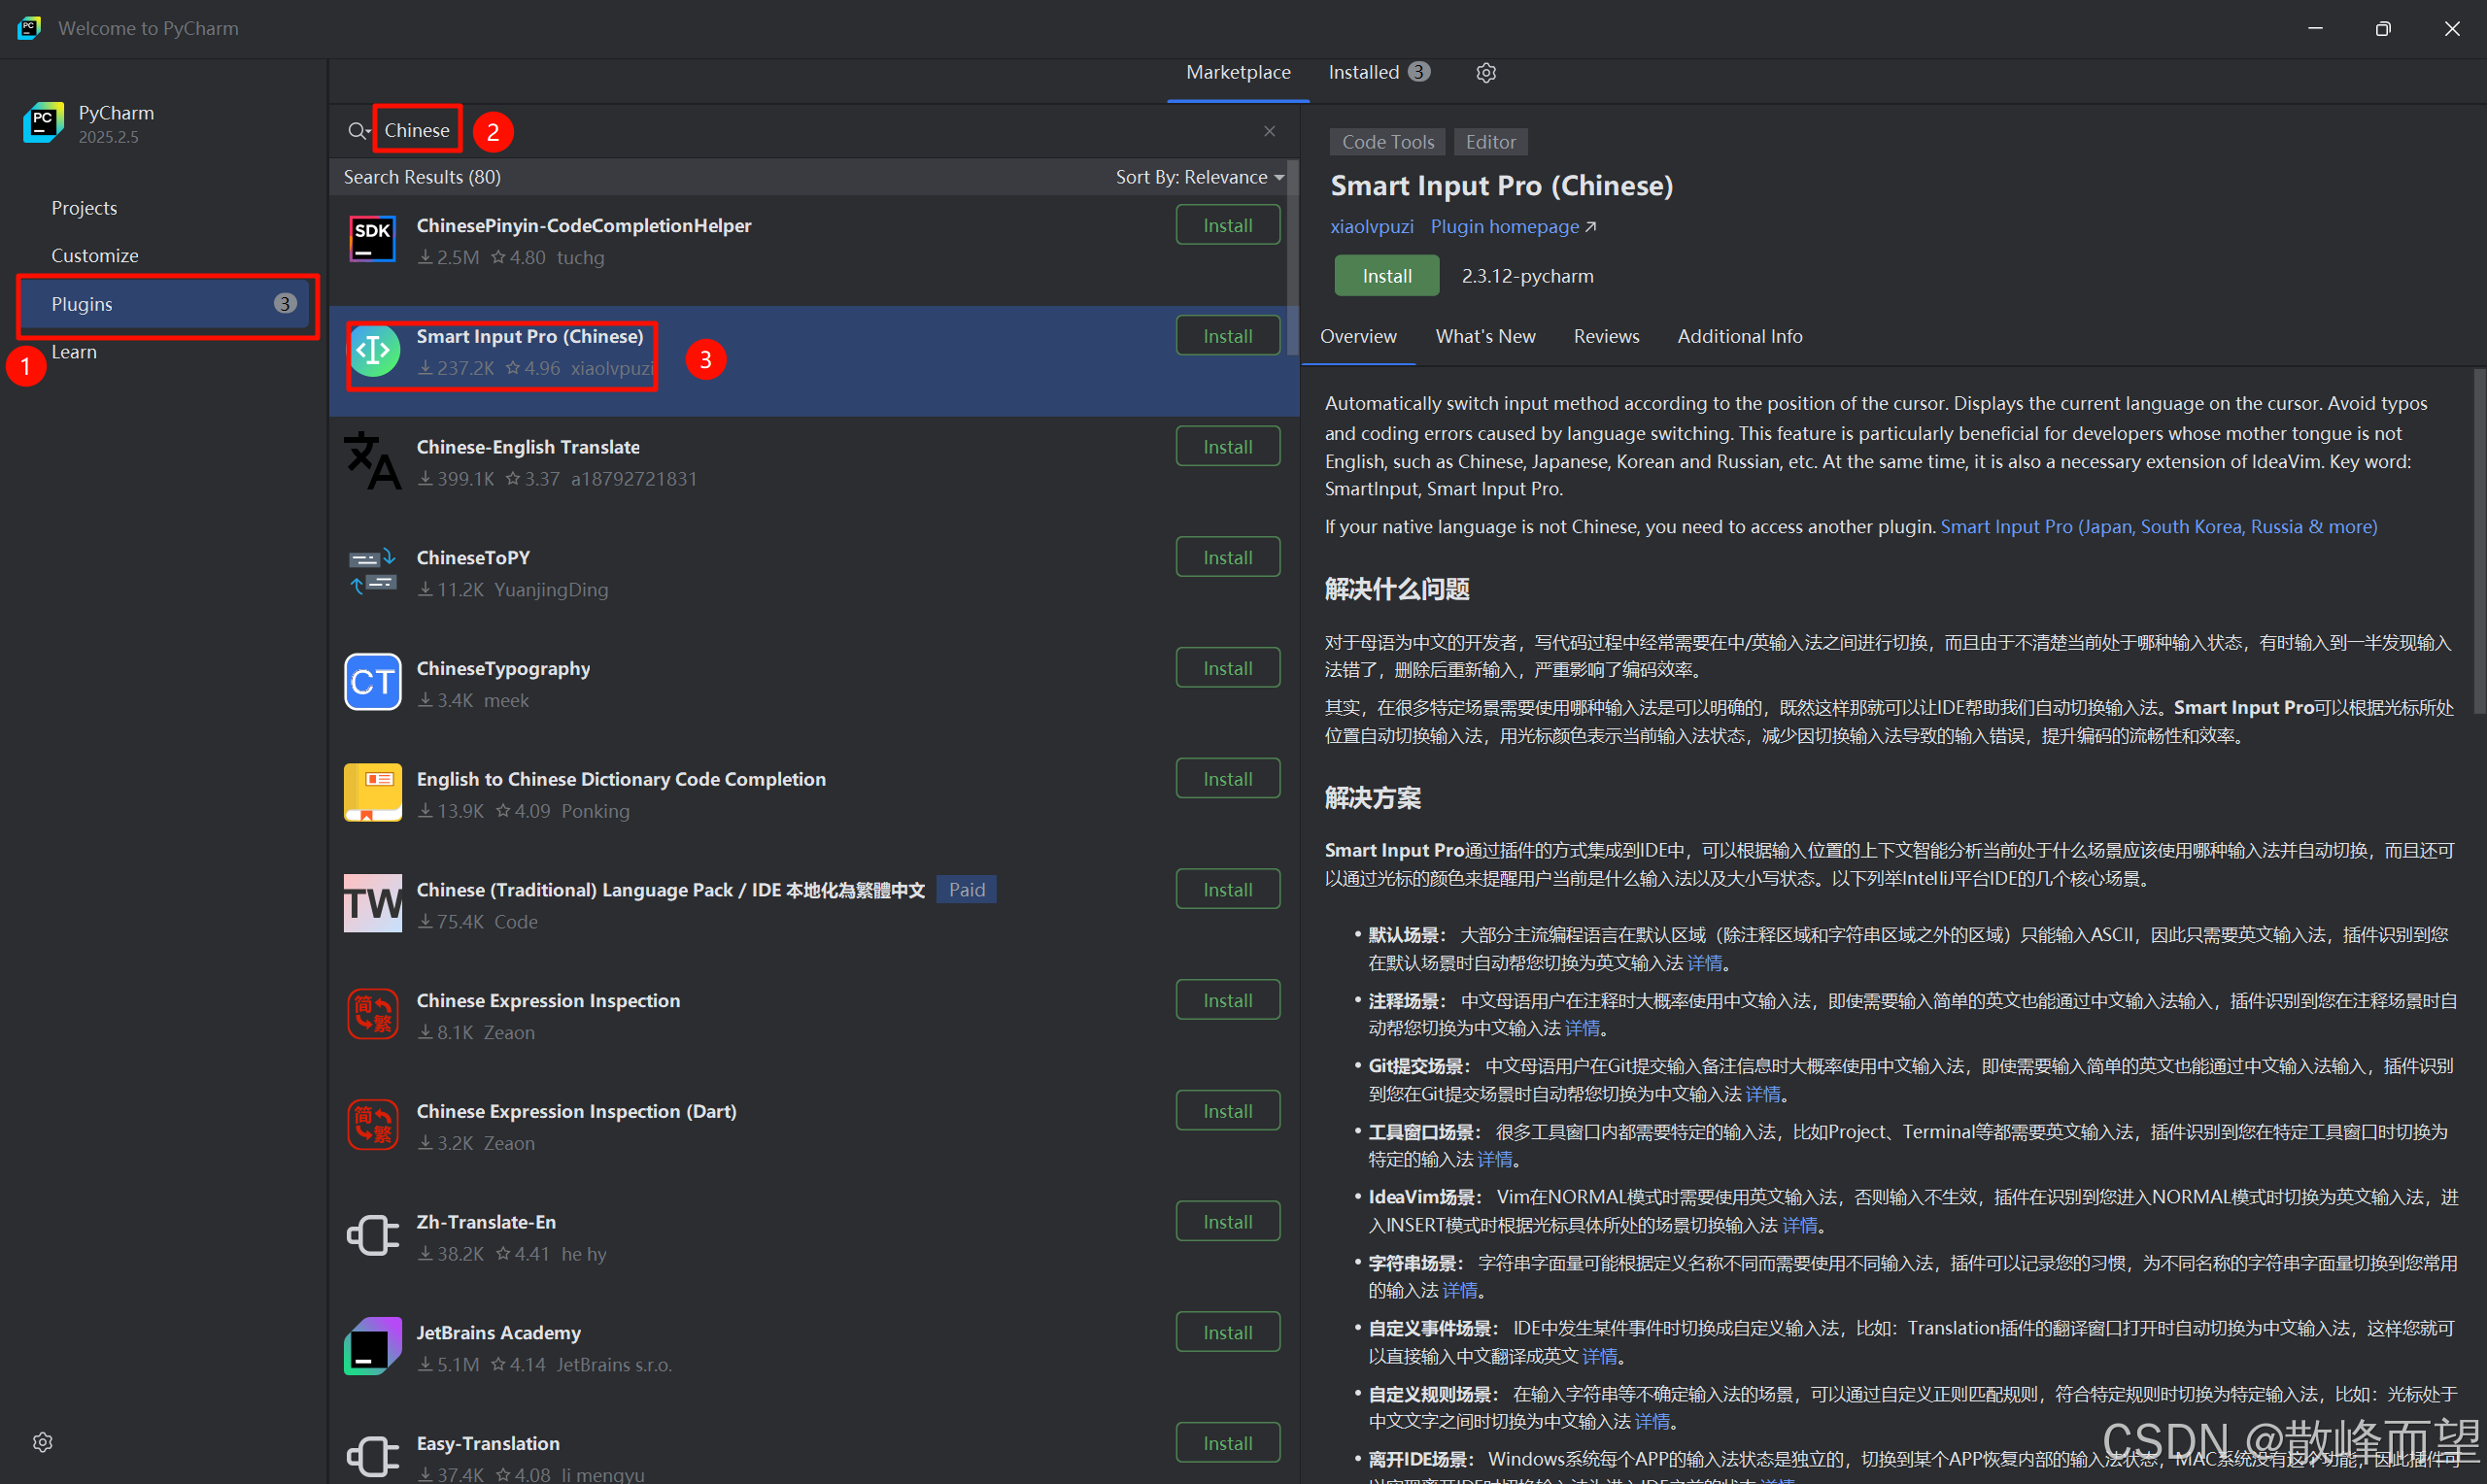This screenshot has width=2487, height=1484.
Task: Open the Sort By Relevance dropdown
Action: 1199,177
